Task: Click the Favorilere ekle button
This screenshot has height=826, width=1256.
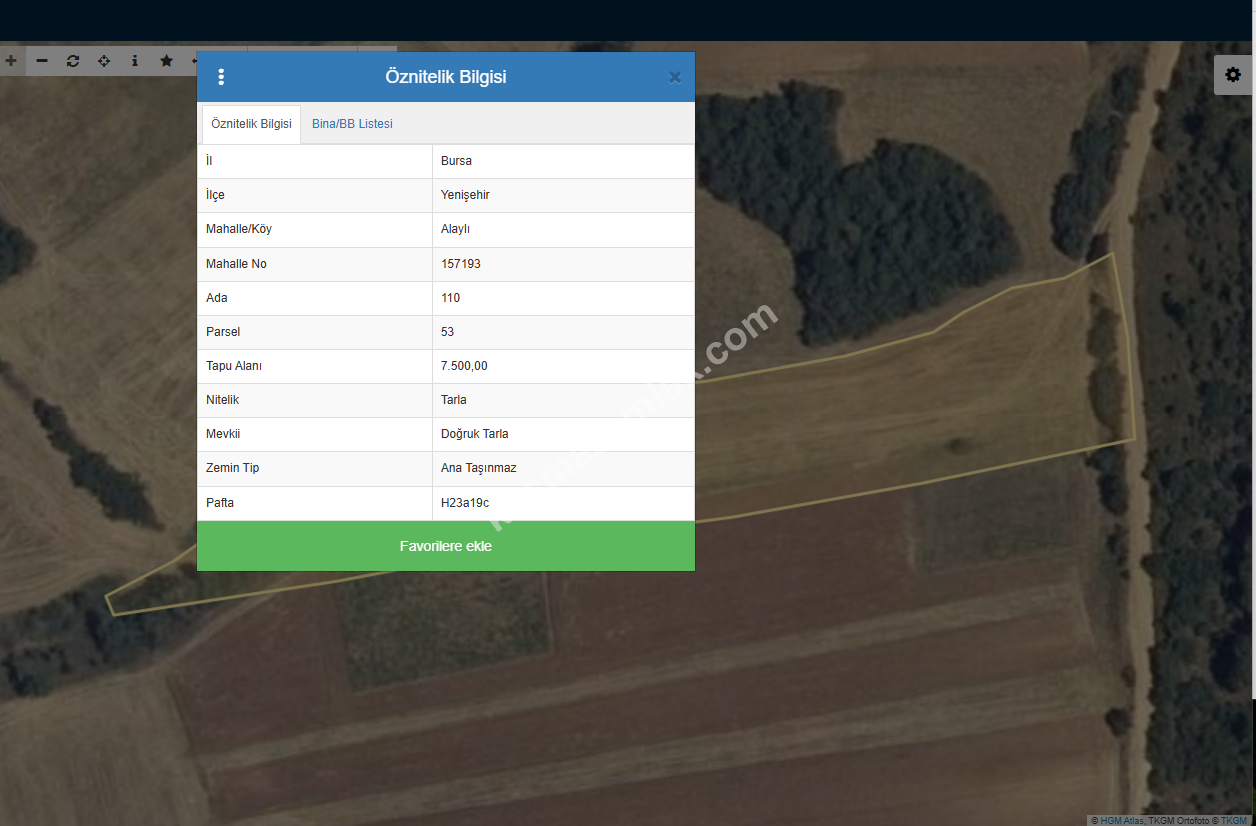Action: (x=445, y=546)
